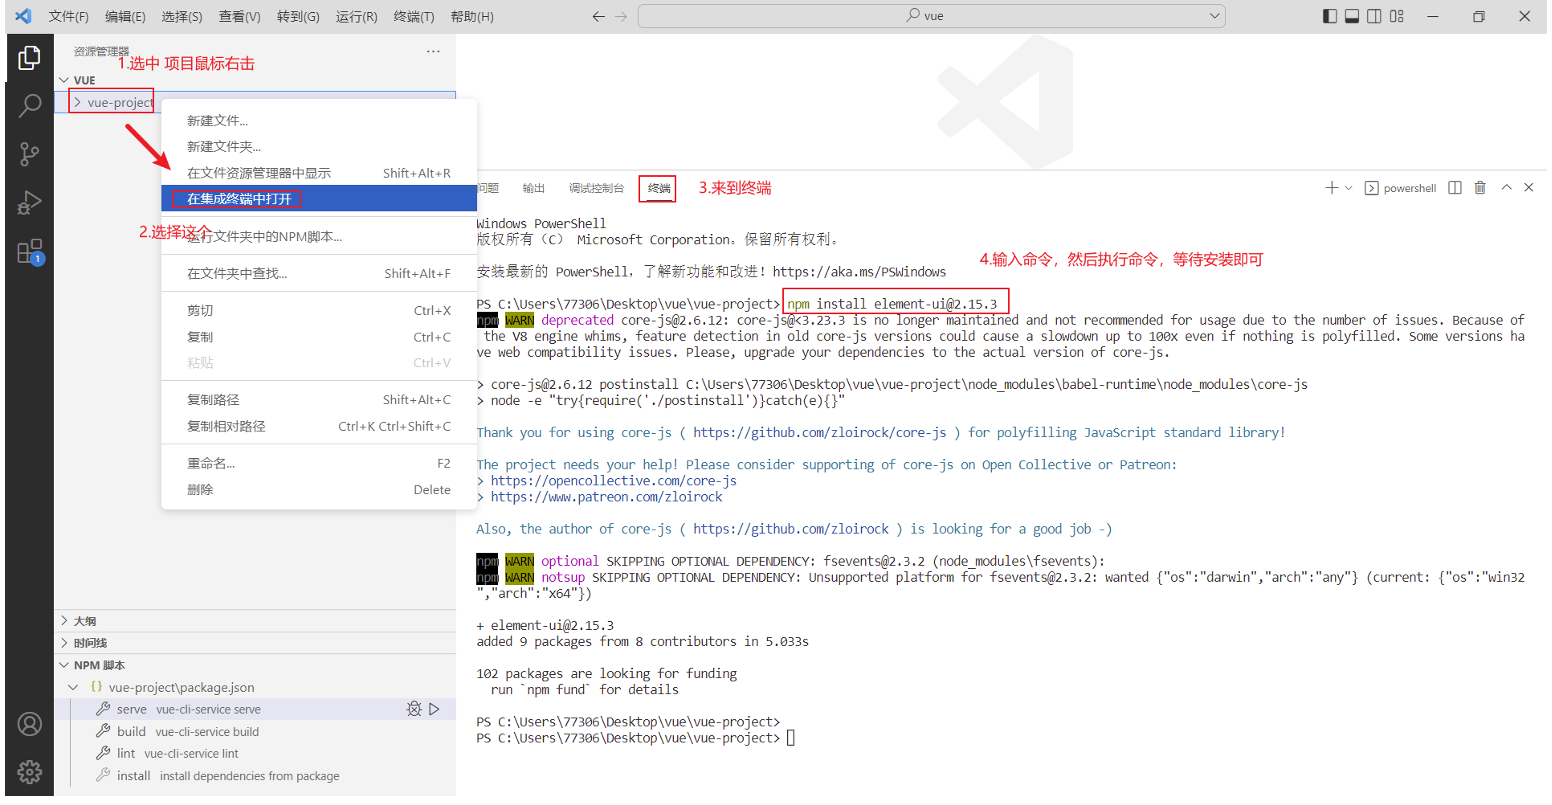Choose 在文件资源管理器中显示 menu entry
The height and width of the screenshot is (805, 1552).
(x=319, y=172)
